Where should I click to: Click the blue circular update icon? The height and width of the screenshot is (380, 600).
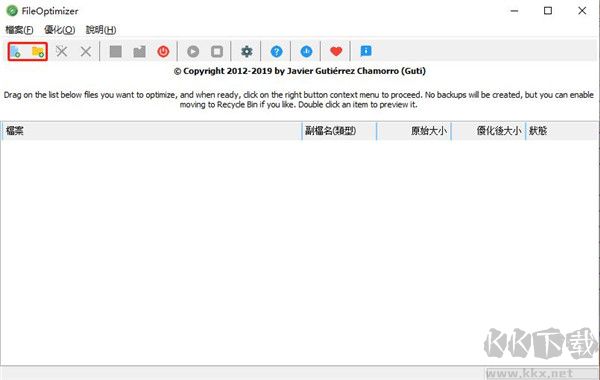click(x=306, y=51)
